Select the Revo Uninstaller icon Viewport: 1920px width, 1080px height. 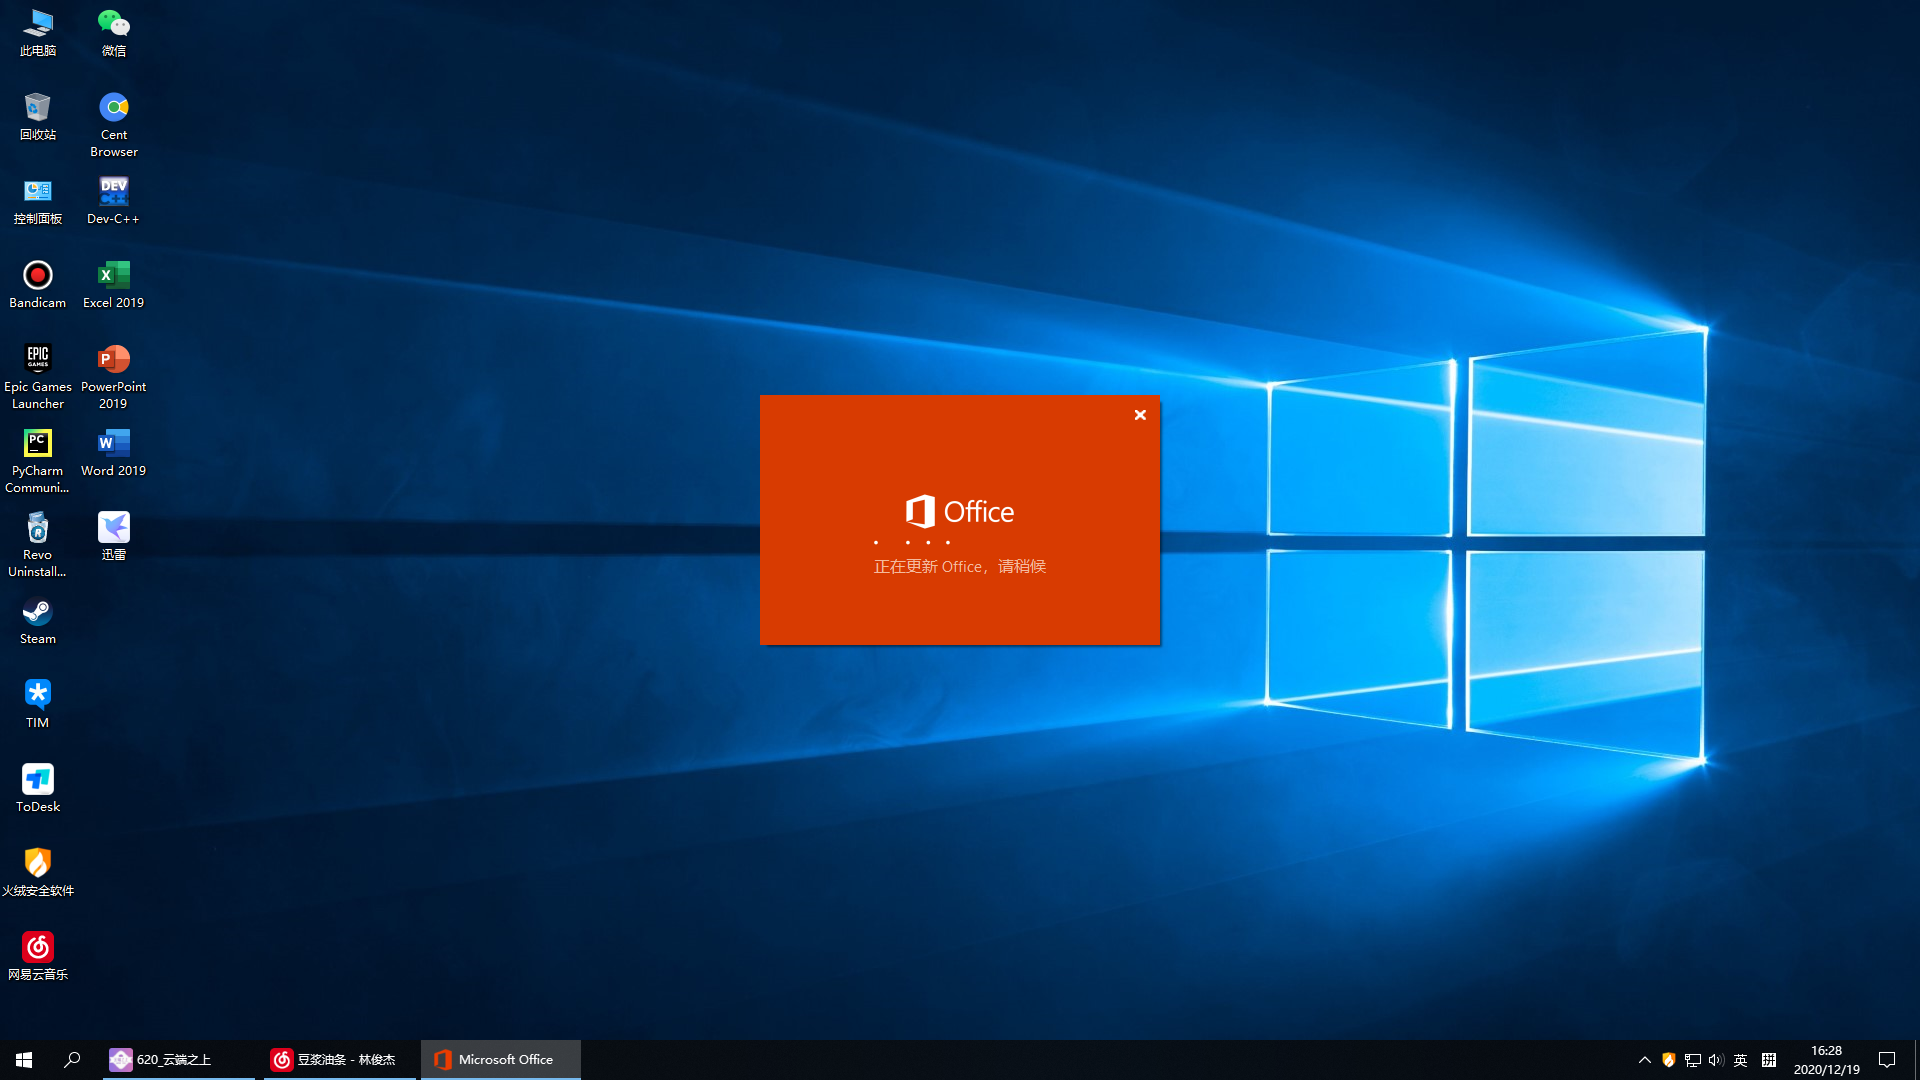[38, 545]
